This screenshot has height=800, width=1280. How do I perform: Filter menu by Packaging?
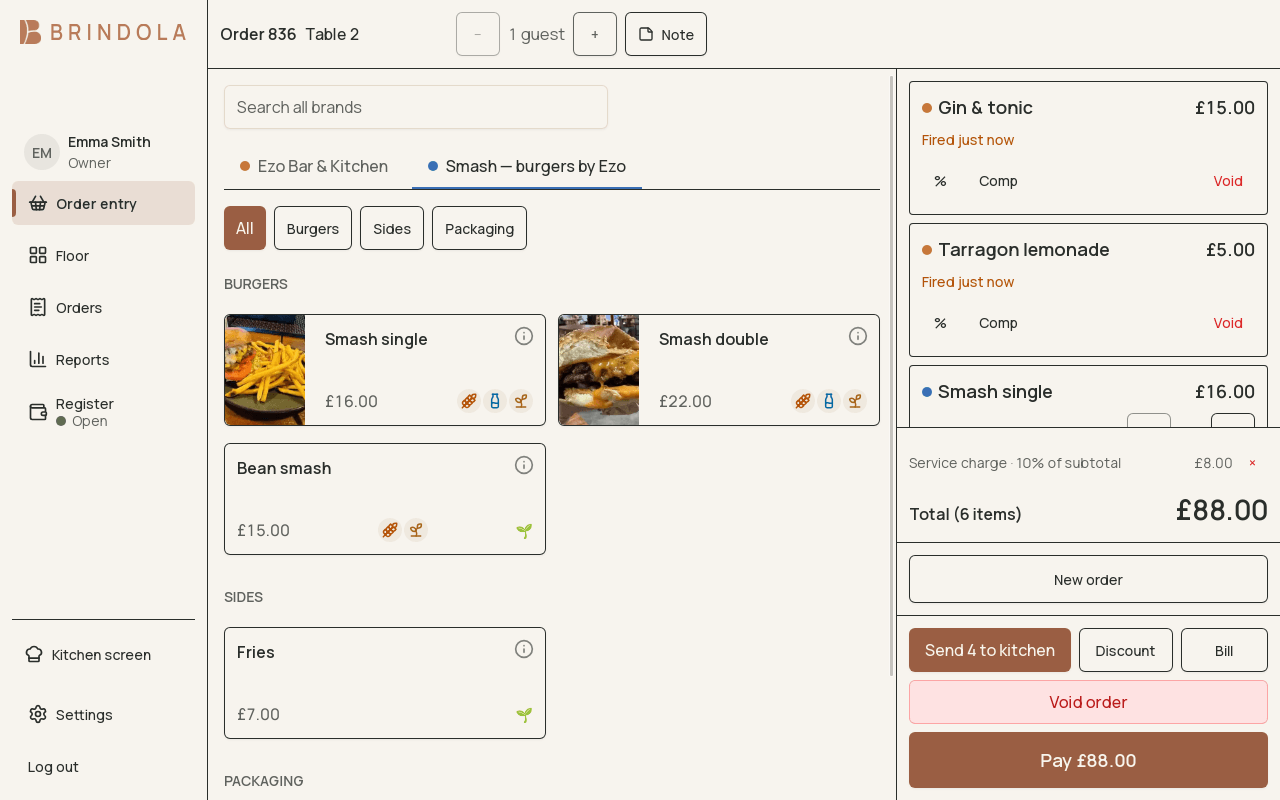(479, 228)
